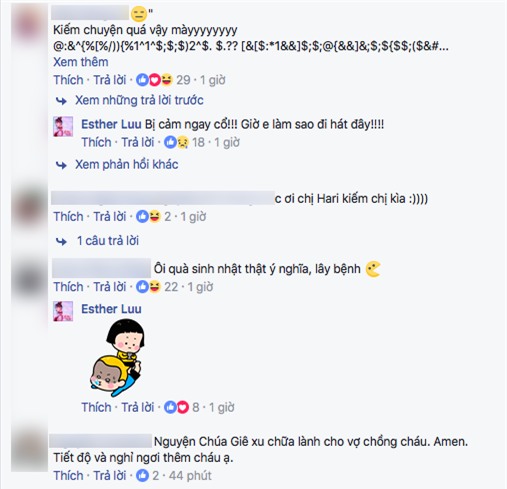Expand Xem phản hồi khác replies
The height and width of the screenshot is (489, 507).
click(x=127, y=165)
